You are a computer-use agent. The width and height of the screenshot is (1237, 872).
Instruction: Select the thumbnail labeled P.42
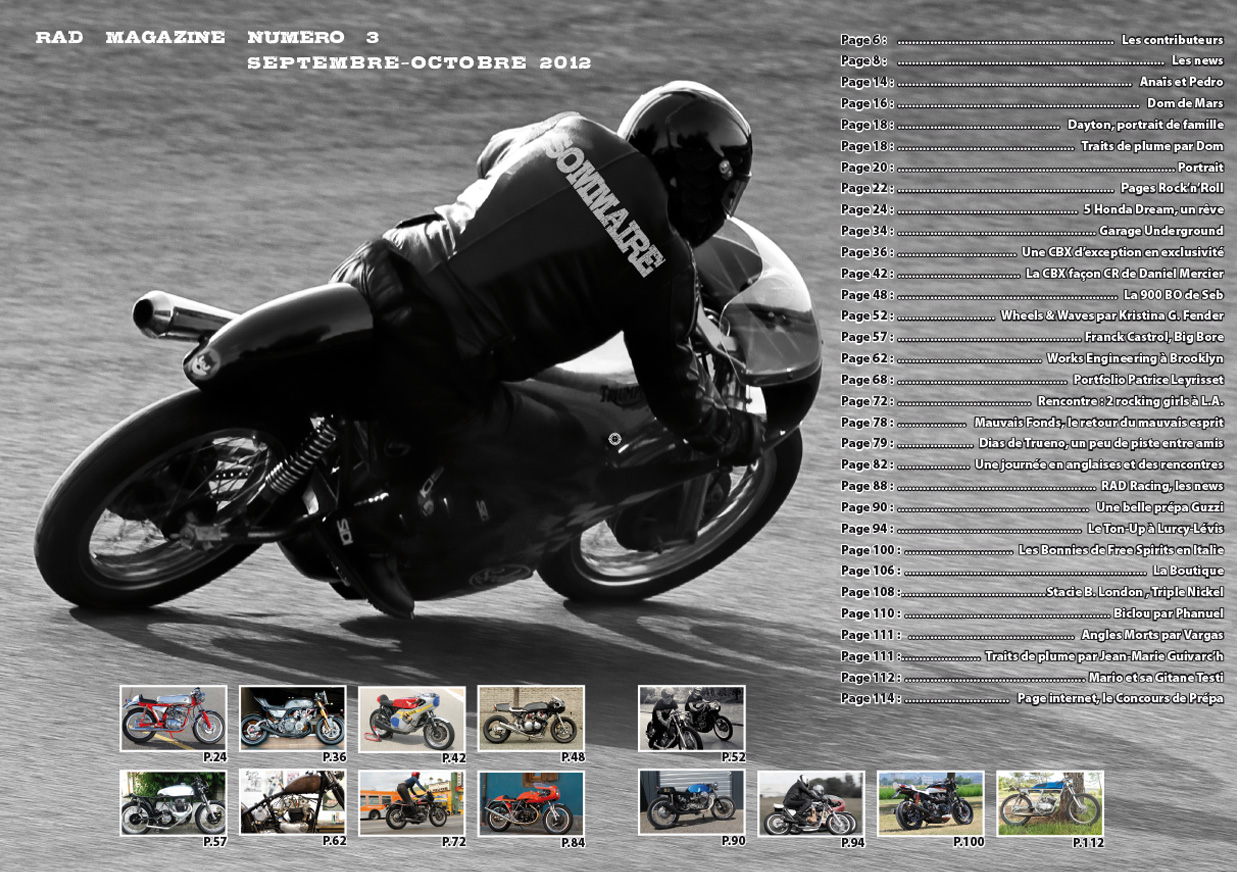click(x=412, y=718)
